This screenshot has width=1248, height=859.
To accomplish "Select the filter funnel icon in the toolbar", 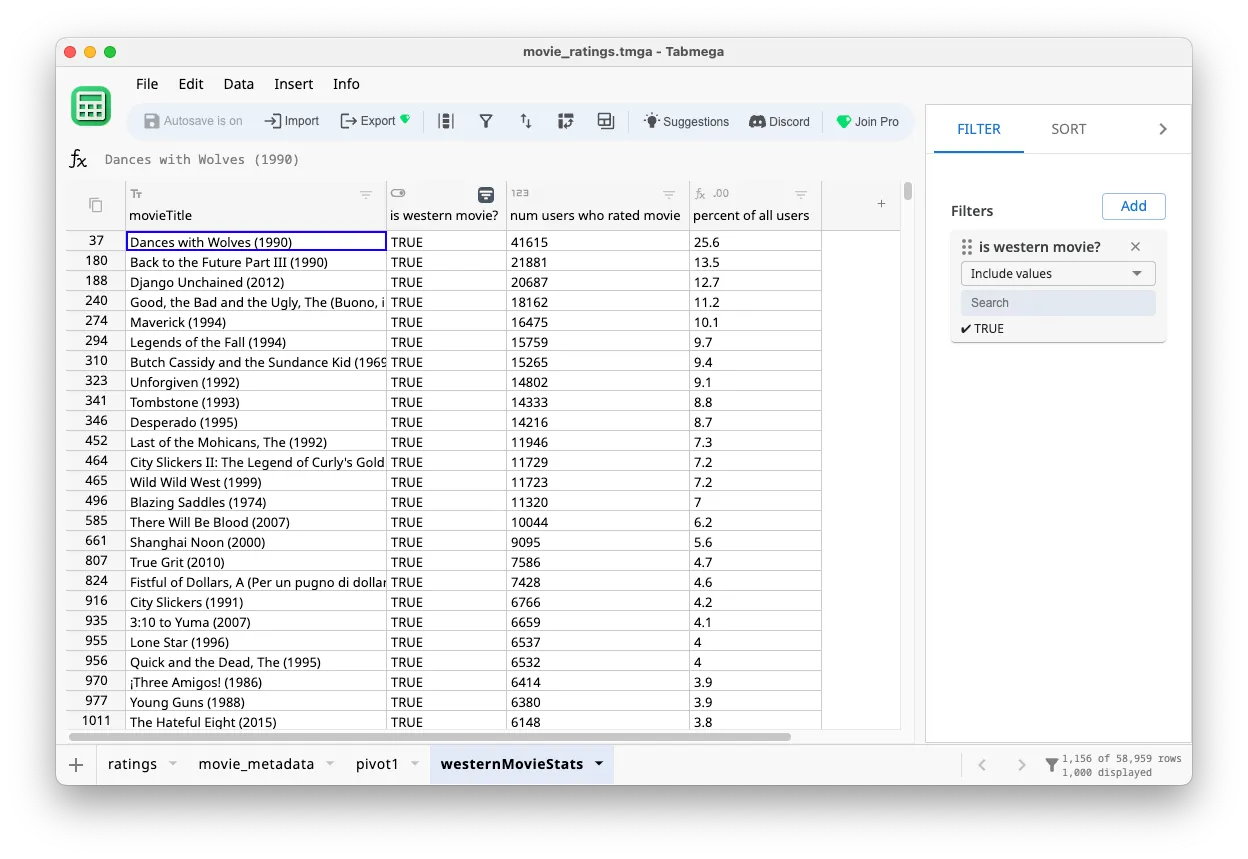I will tap(486, 121).
